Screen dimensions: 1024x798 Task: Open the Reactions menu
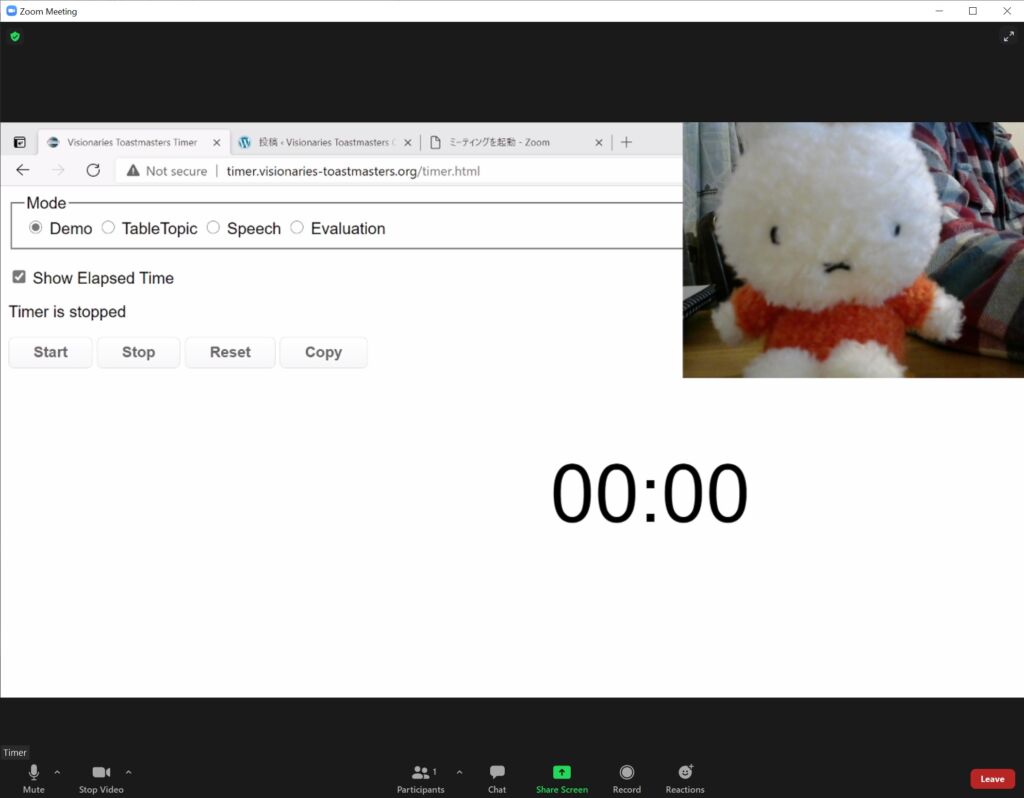click(685, 778)
